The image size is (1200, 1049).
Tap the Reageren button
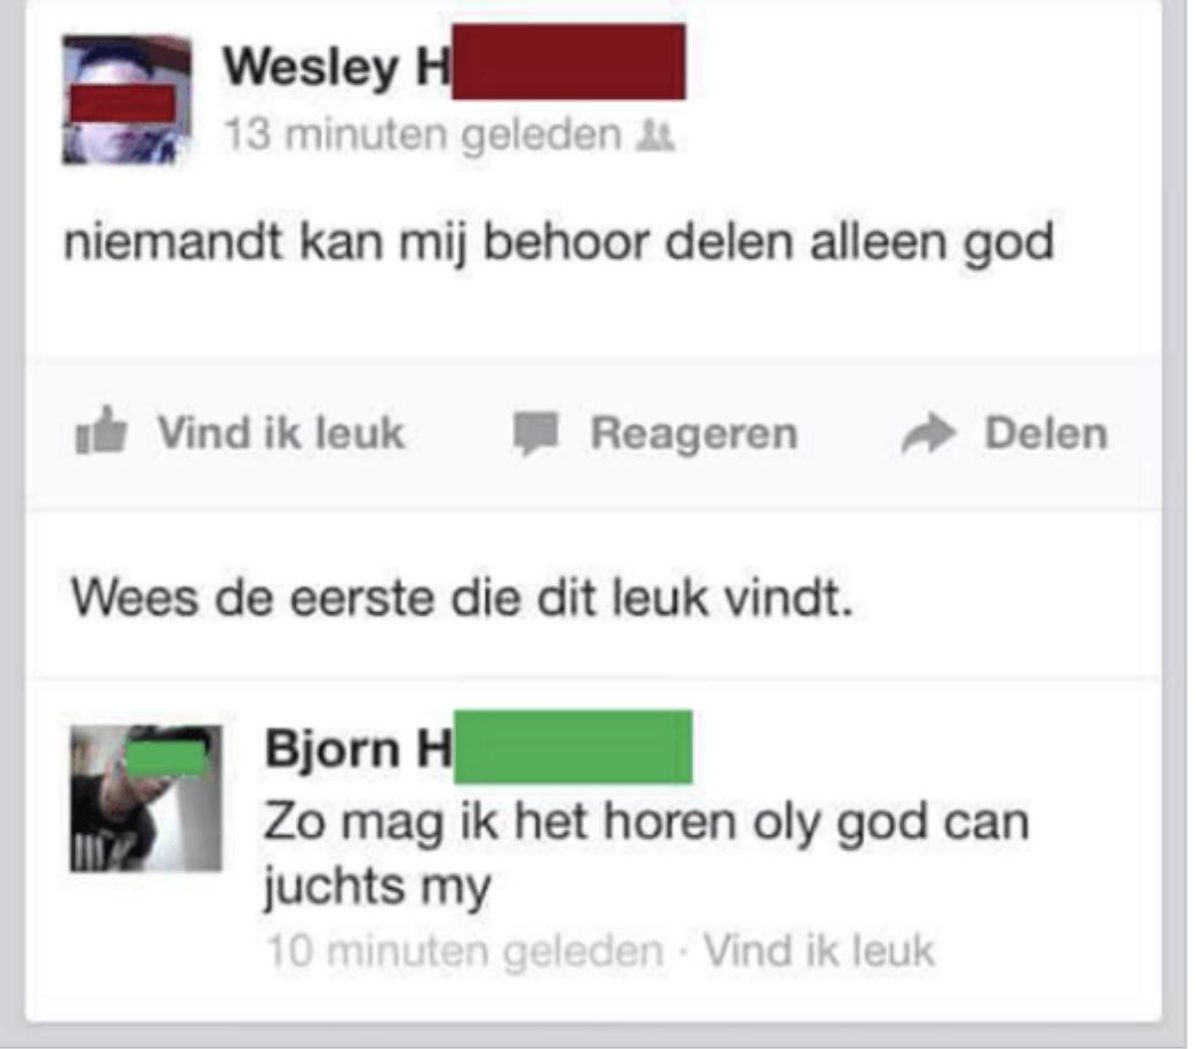pyautogui.click(x=656, y=434)
